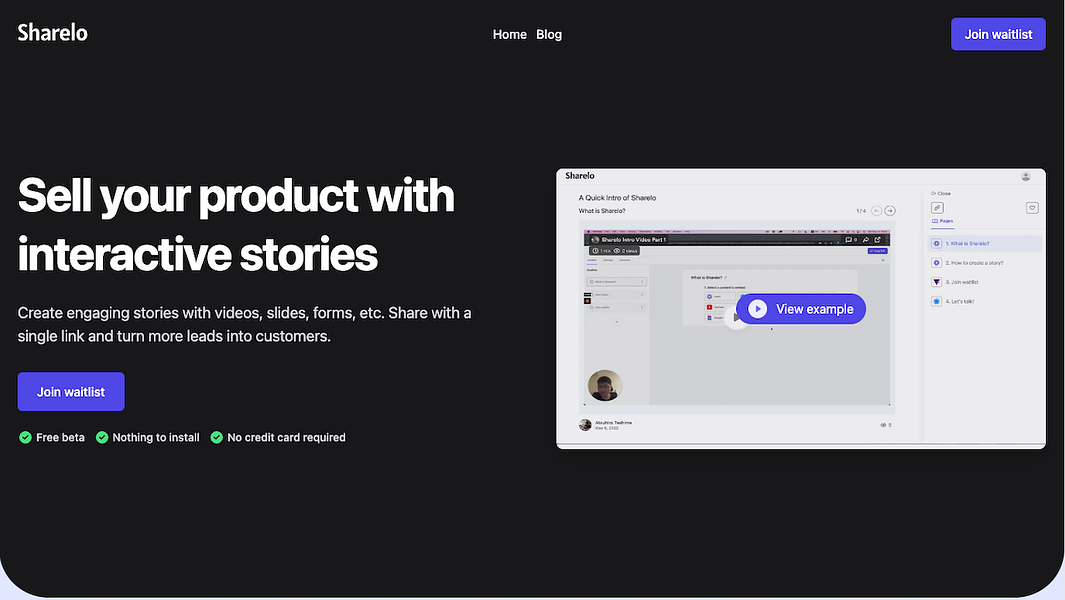Click the green check beside No credit card required

point(217,438)
